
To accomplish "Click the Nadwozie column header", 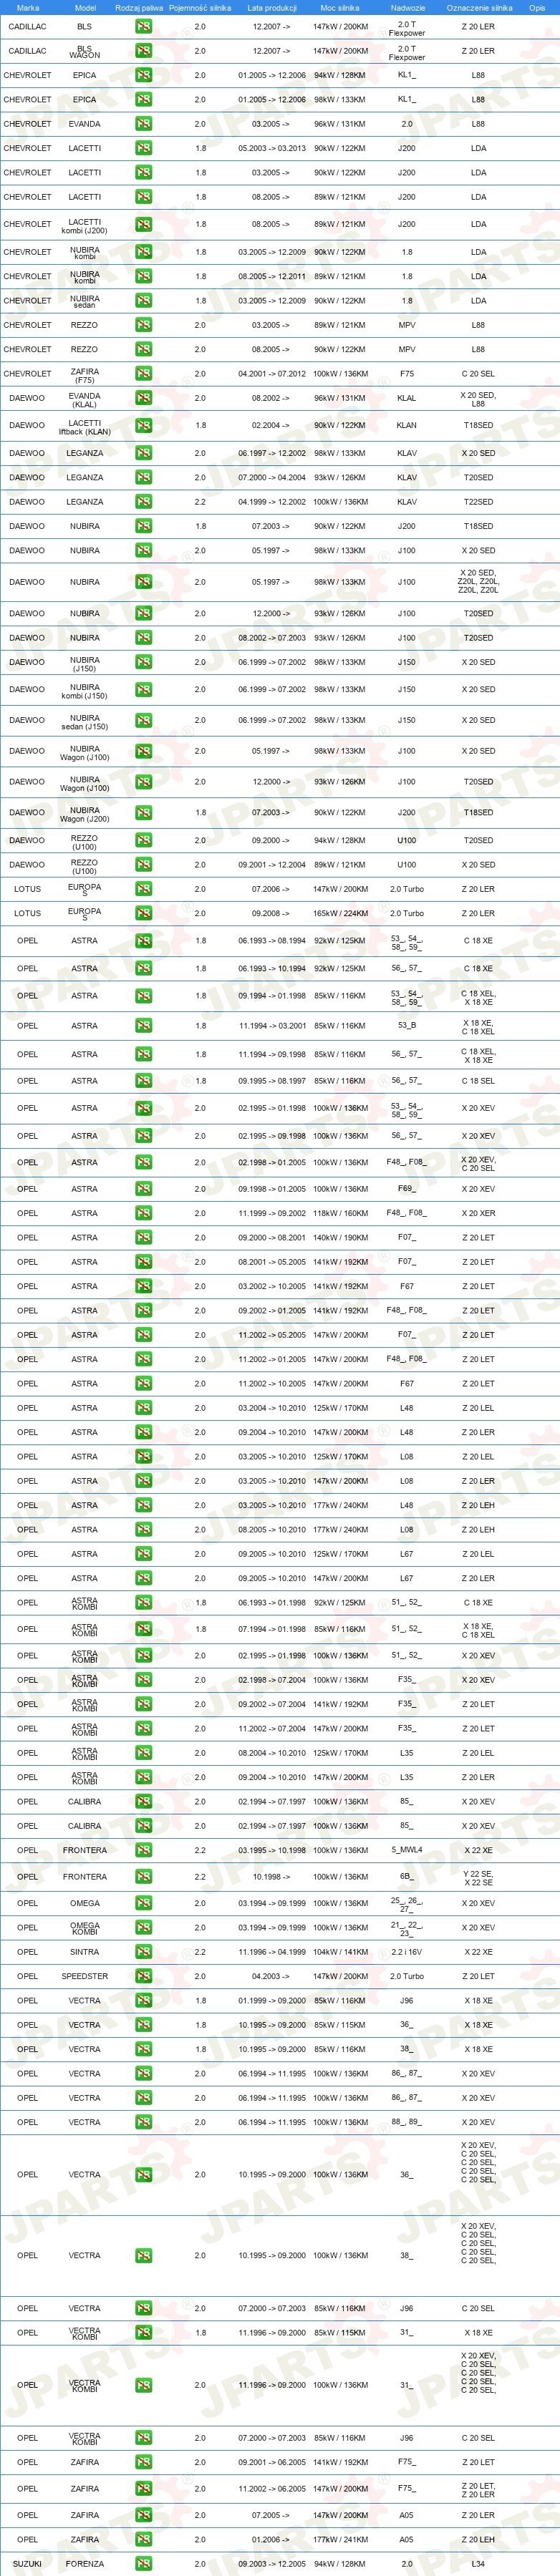I will (x=407, y=8).
